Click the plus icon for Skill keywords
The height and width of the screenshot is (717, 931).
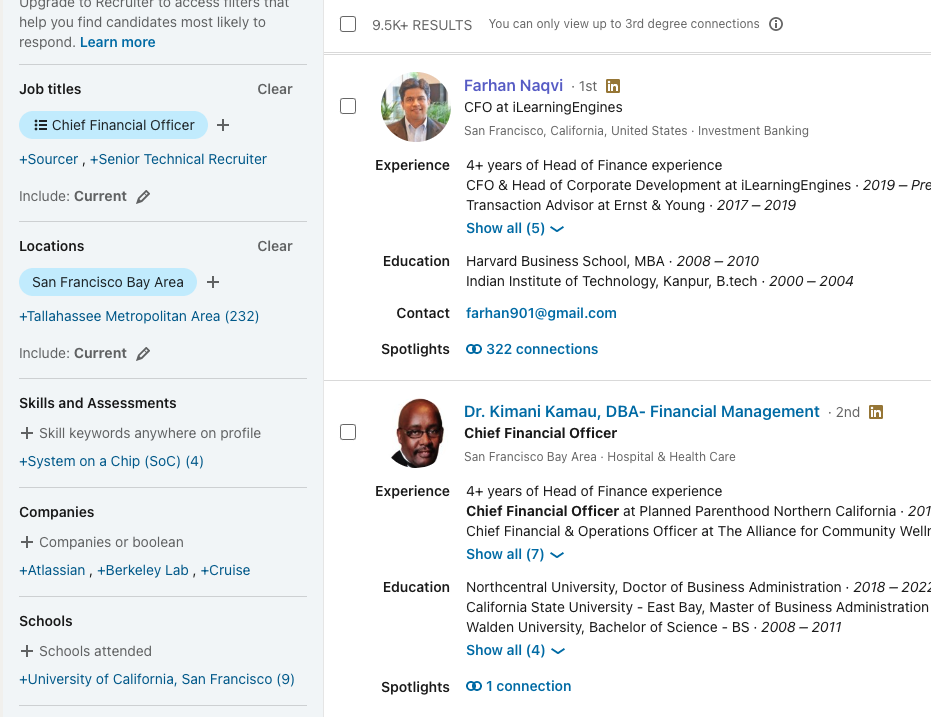point(27,433)
